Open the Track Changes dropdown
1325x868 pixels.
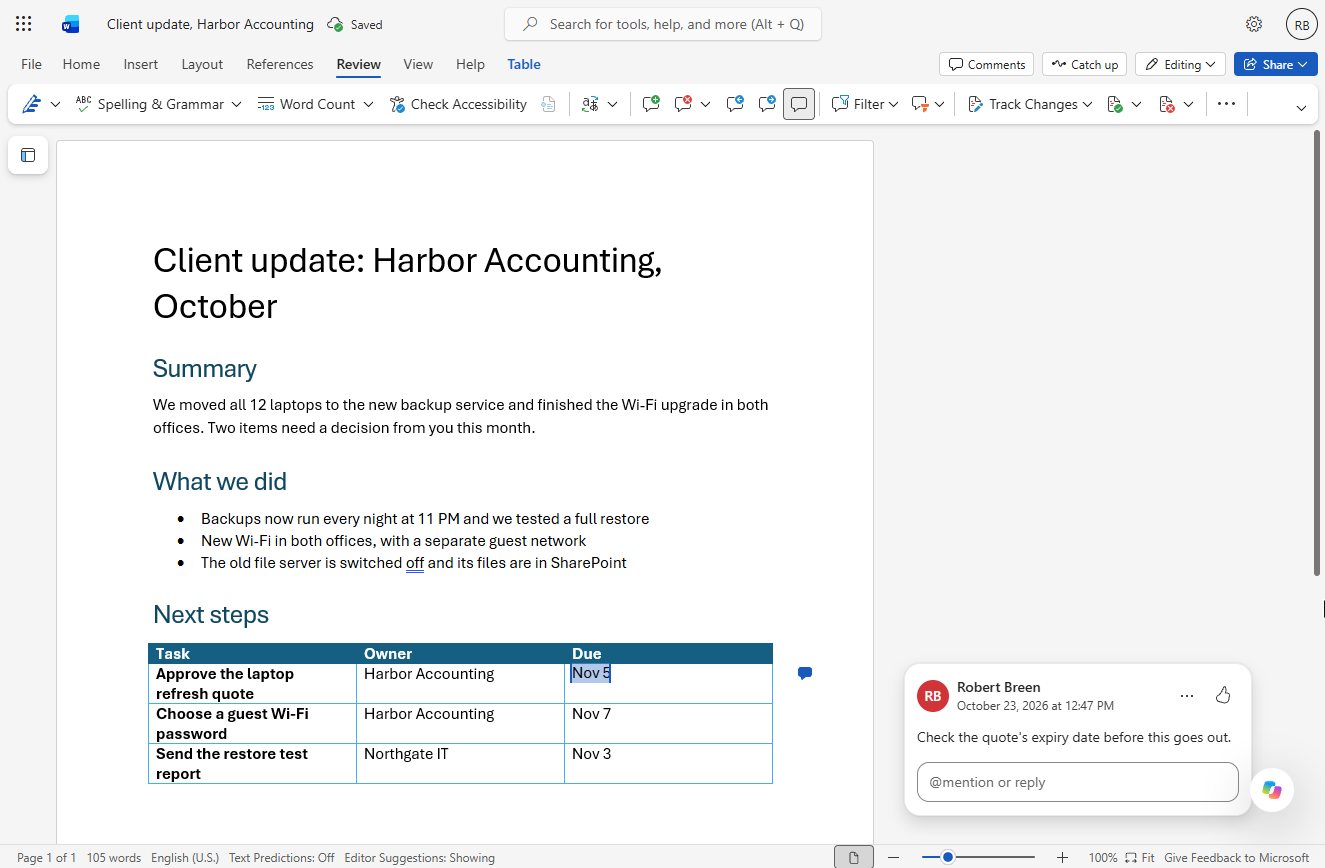coord(1029,104)
